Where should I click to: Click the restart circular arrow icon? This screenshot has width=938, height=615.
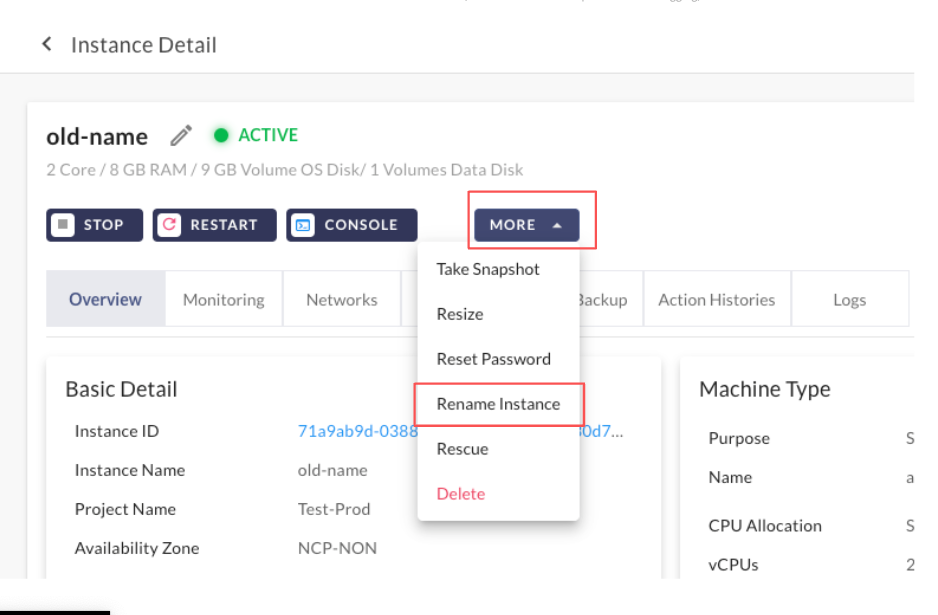170,225
